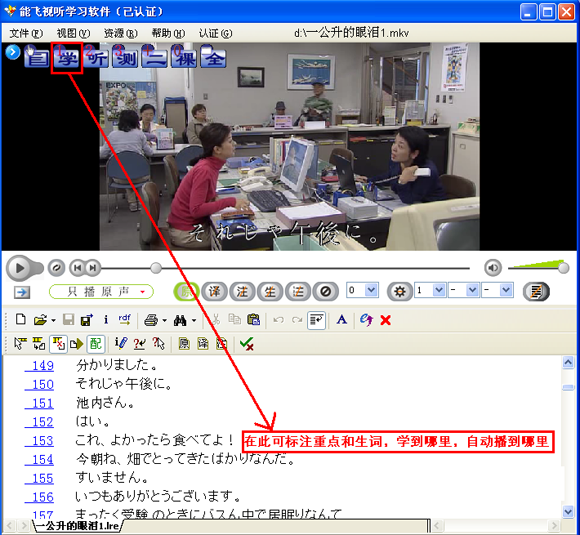The image size is (580, 535).
Task: Click the 译 document icon in toolbar
Action: (202, 344)
